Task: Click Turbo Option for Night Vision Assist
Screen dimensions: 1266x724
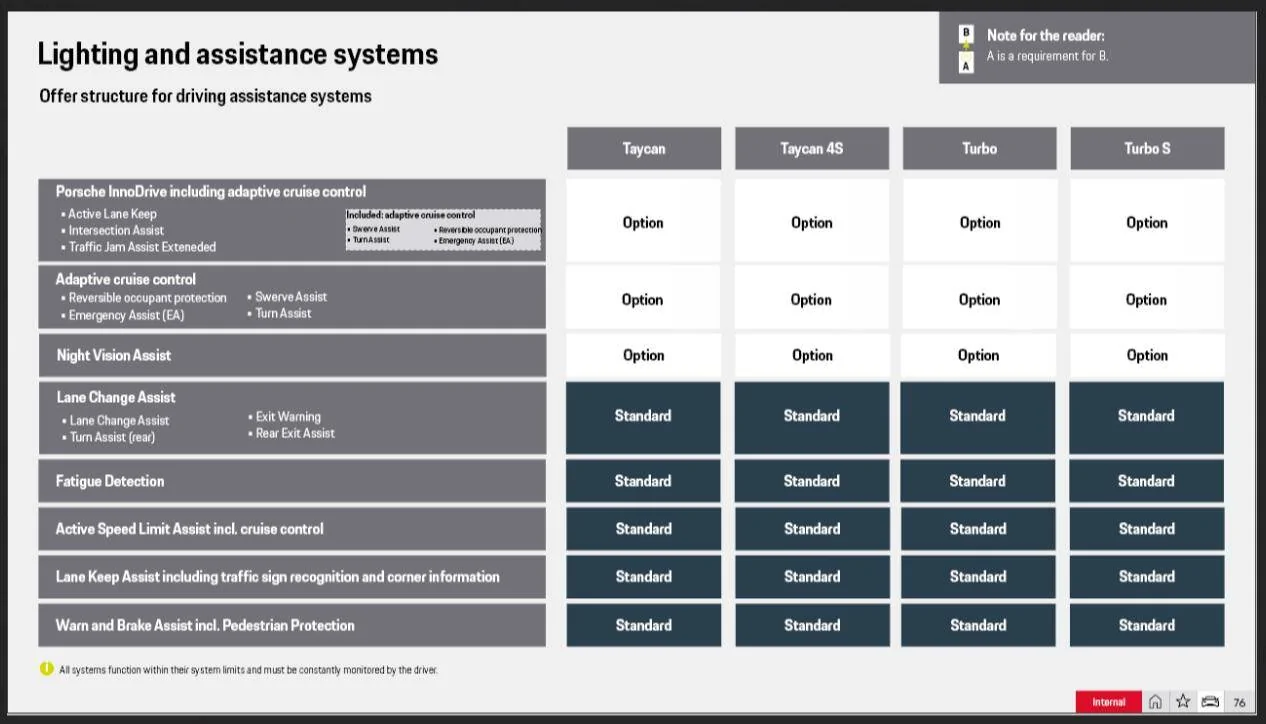Action: pyautogui.click(x=978, y=355)
